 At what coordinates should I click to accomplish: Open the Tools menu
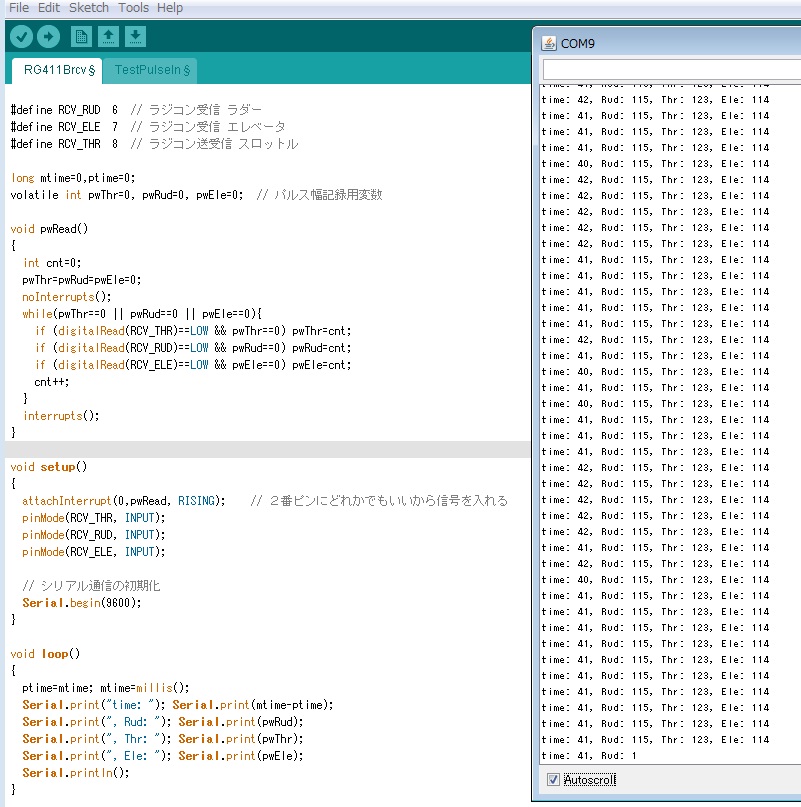click(x=133, y=8)
